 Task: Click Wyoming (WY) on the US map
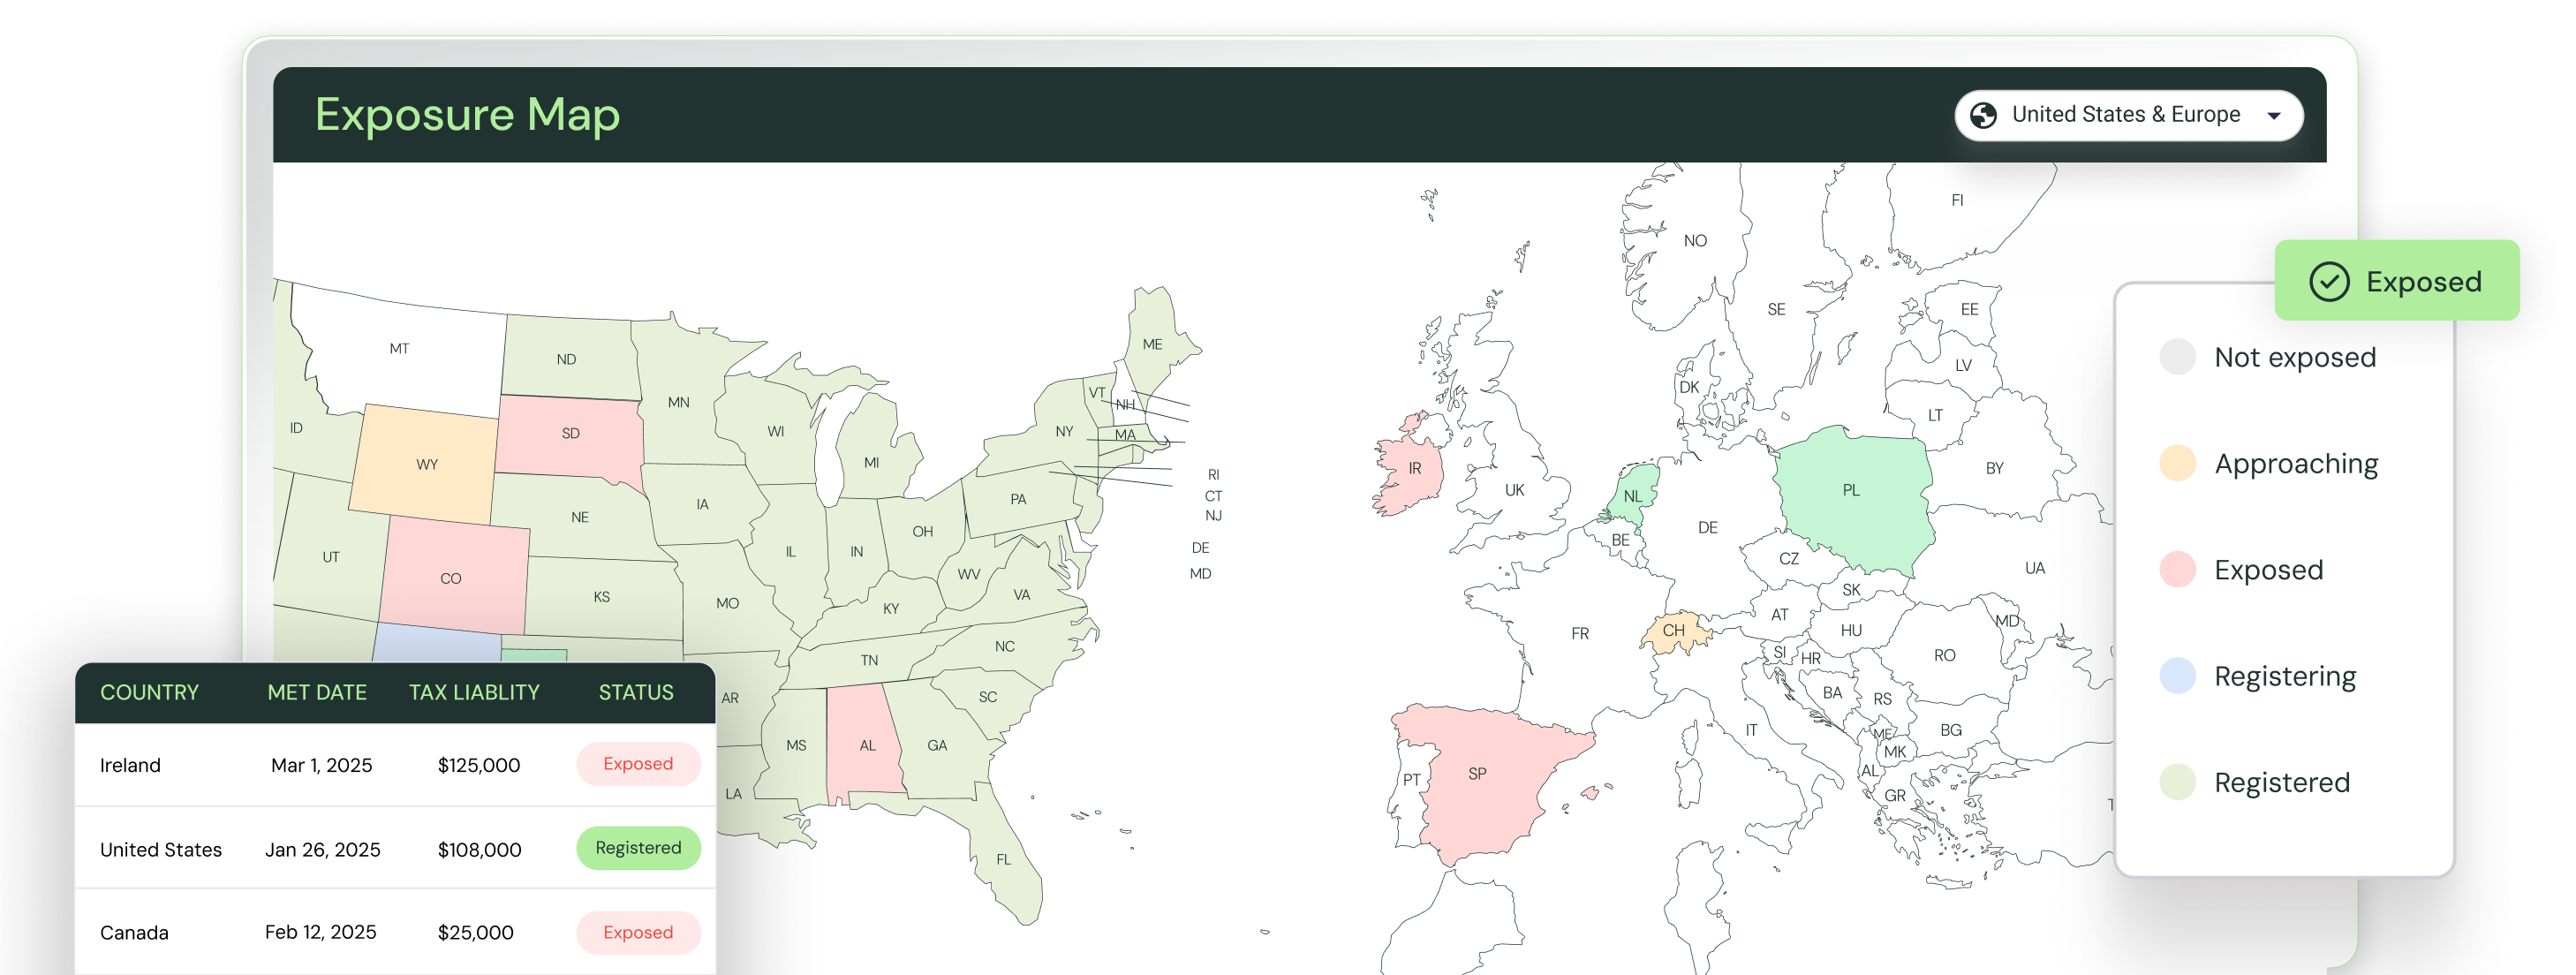(x=426, y=464)
